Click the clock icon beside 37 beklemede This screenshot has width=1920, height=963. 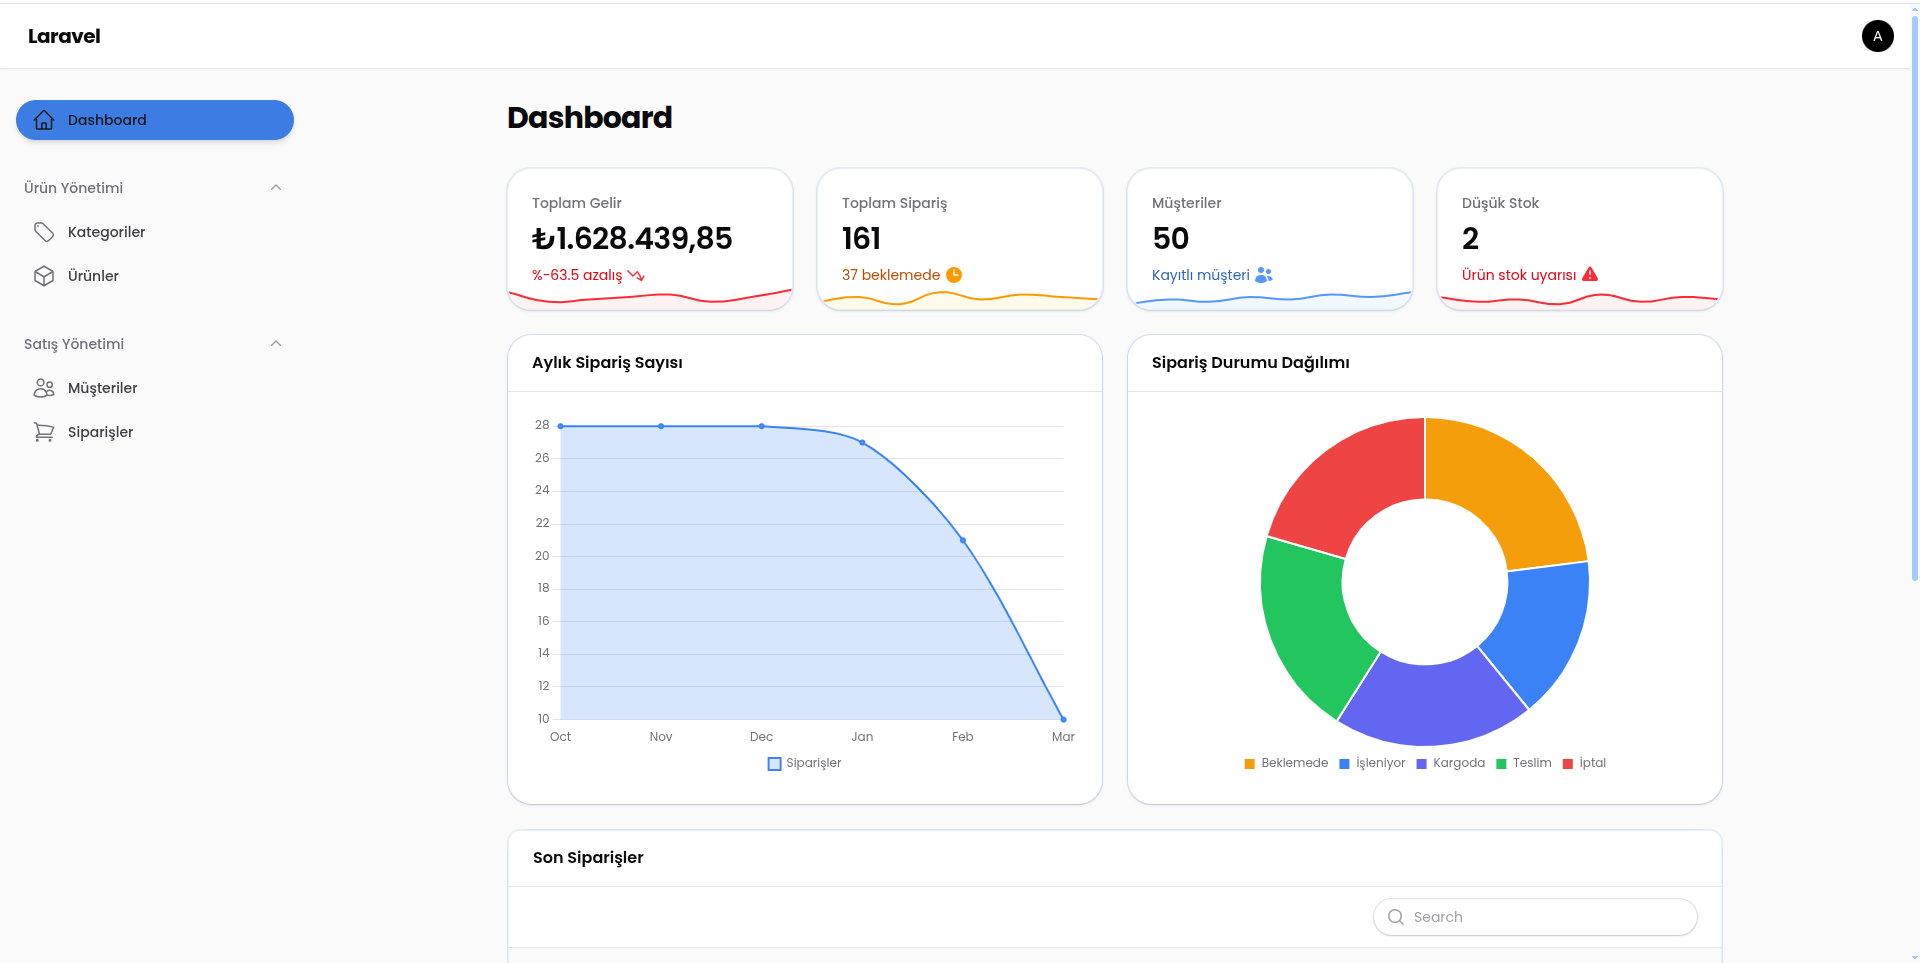pos(954,275)
